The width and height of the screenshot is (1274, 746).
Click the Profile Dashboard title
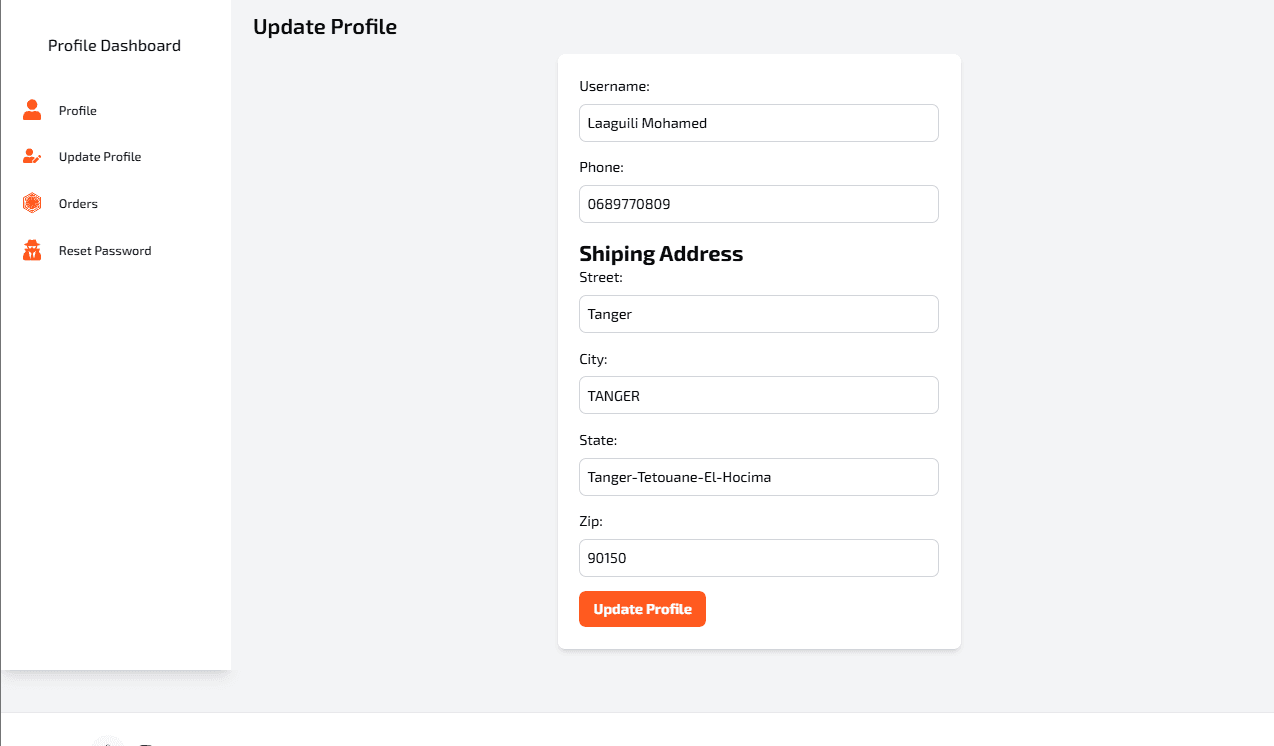point(114,45)
